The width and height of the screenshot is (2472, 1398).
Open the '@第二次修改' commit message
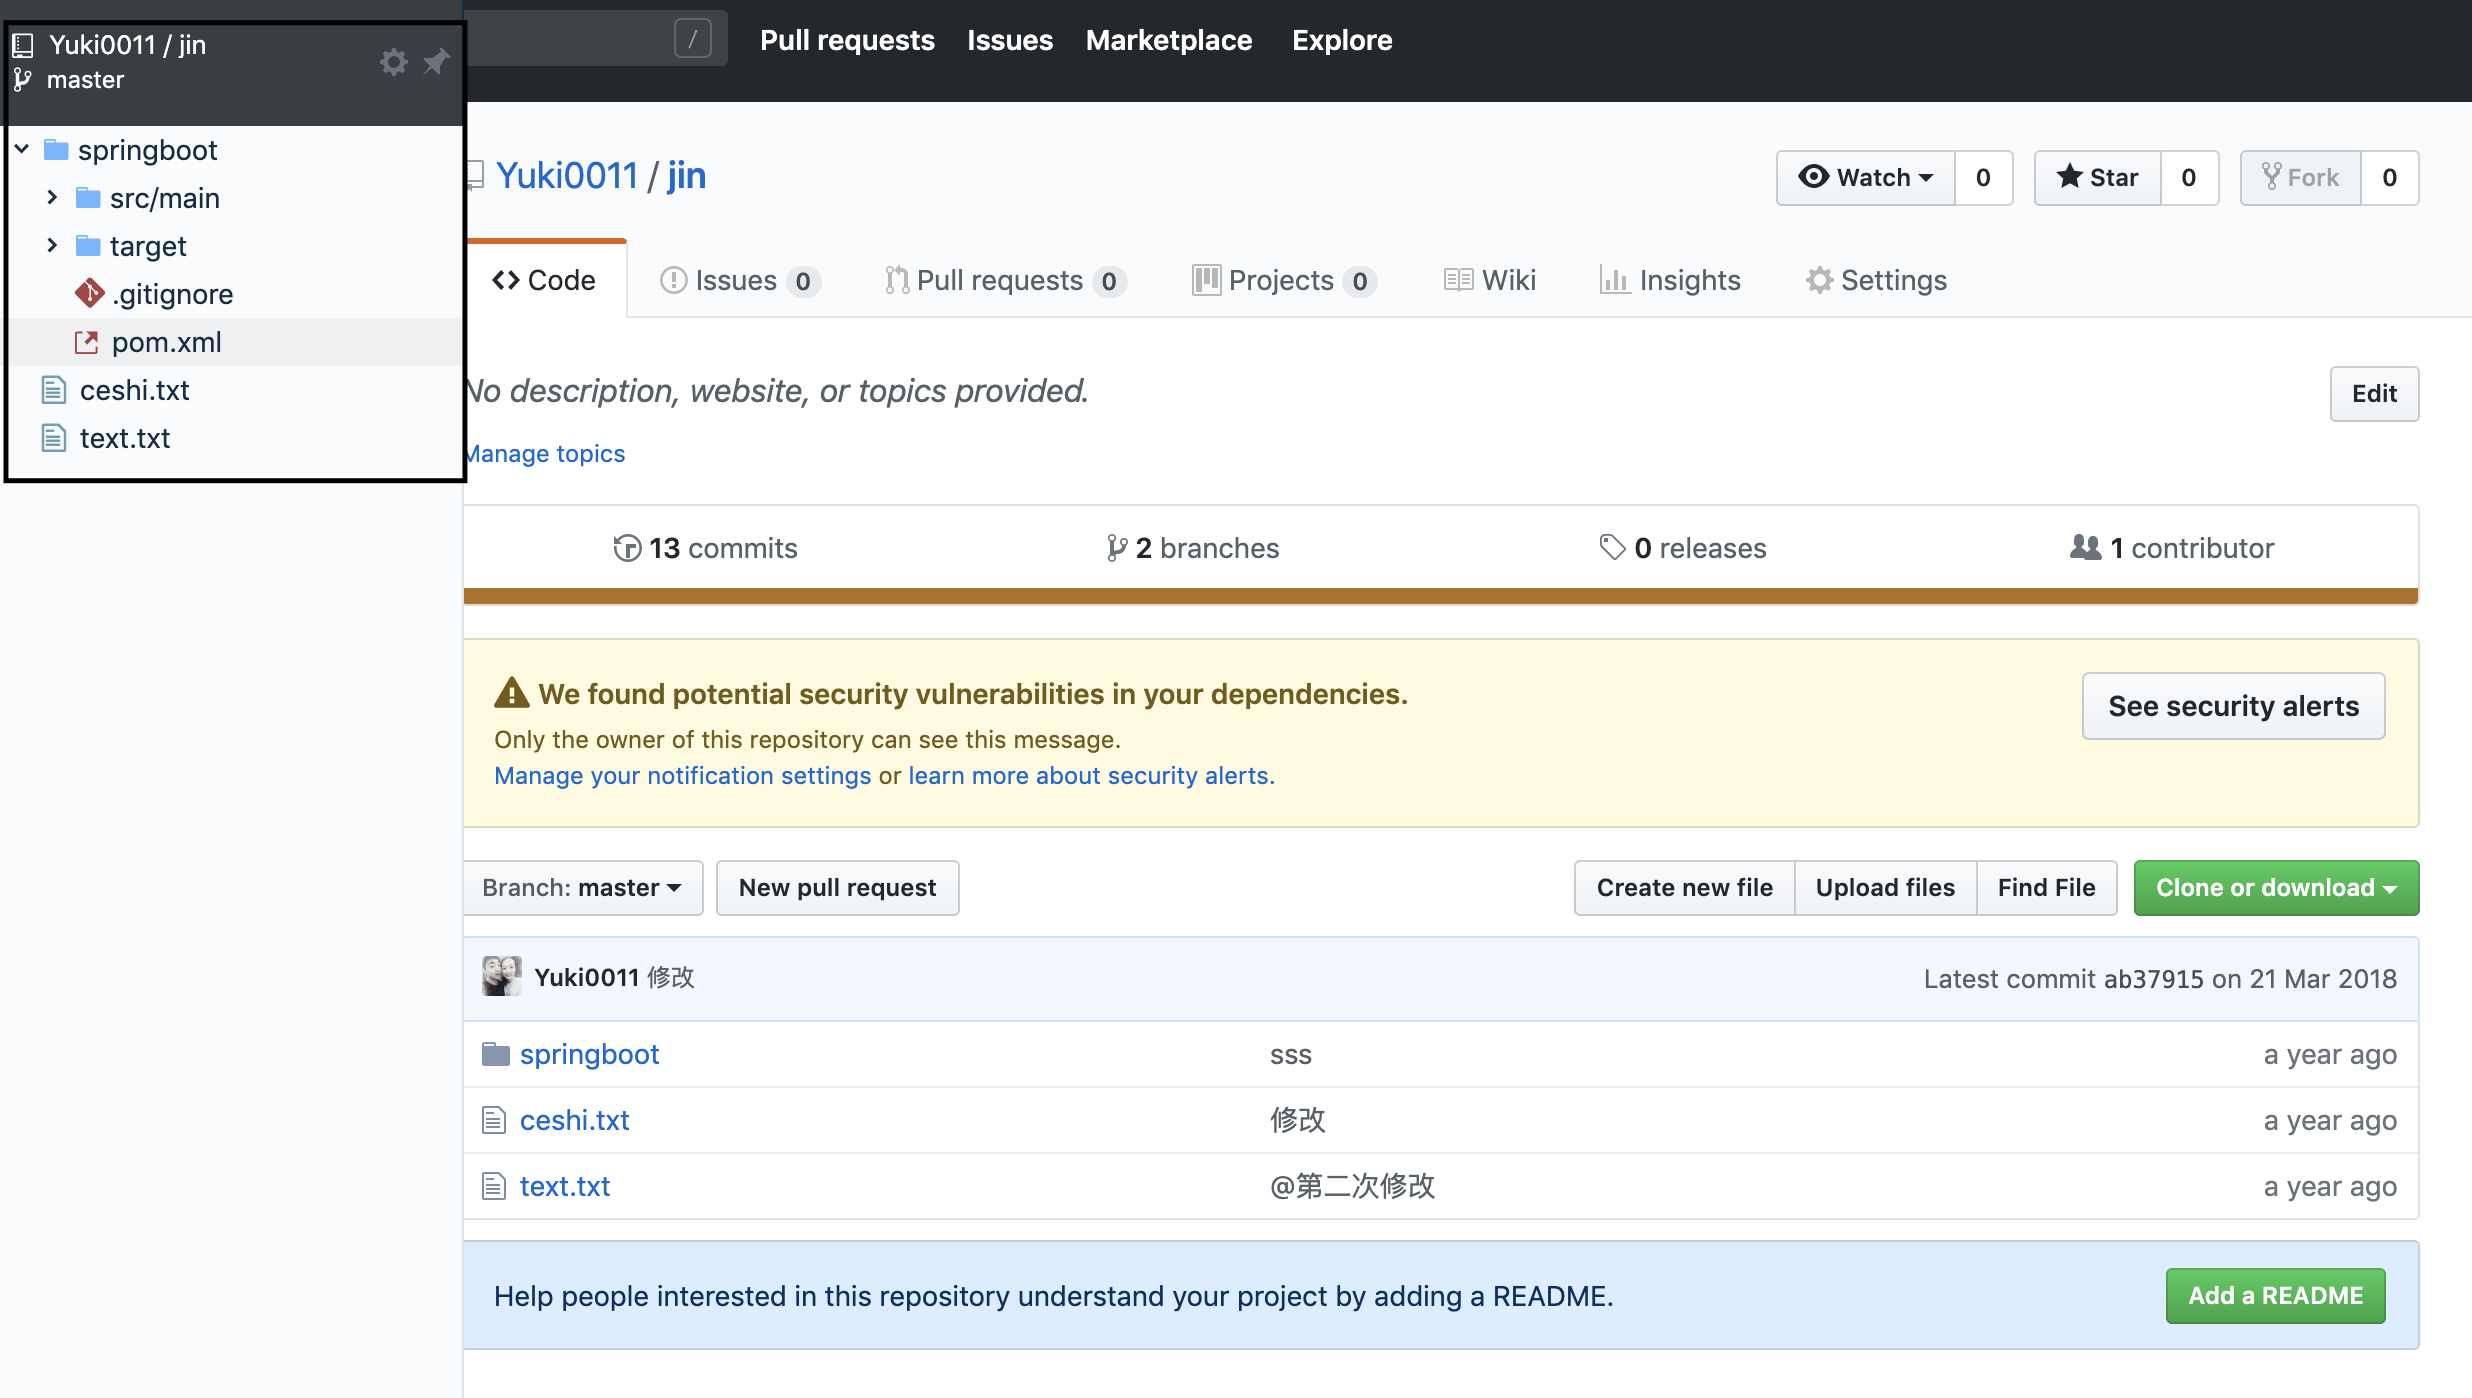pyautogui.click(x=1352, y=1186)
